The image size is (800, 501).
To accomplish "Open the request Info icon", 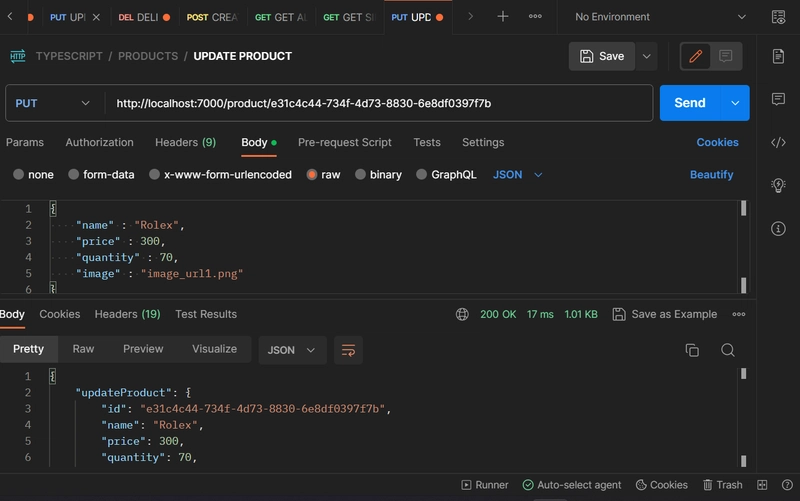I will coord(778,229).
